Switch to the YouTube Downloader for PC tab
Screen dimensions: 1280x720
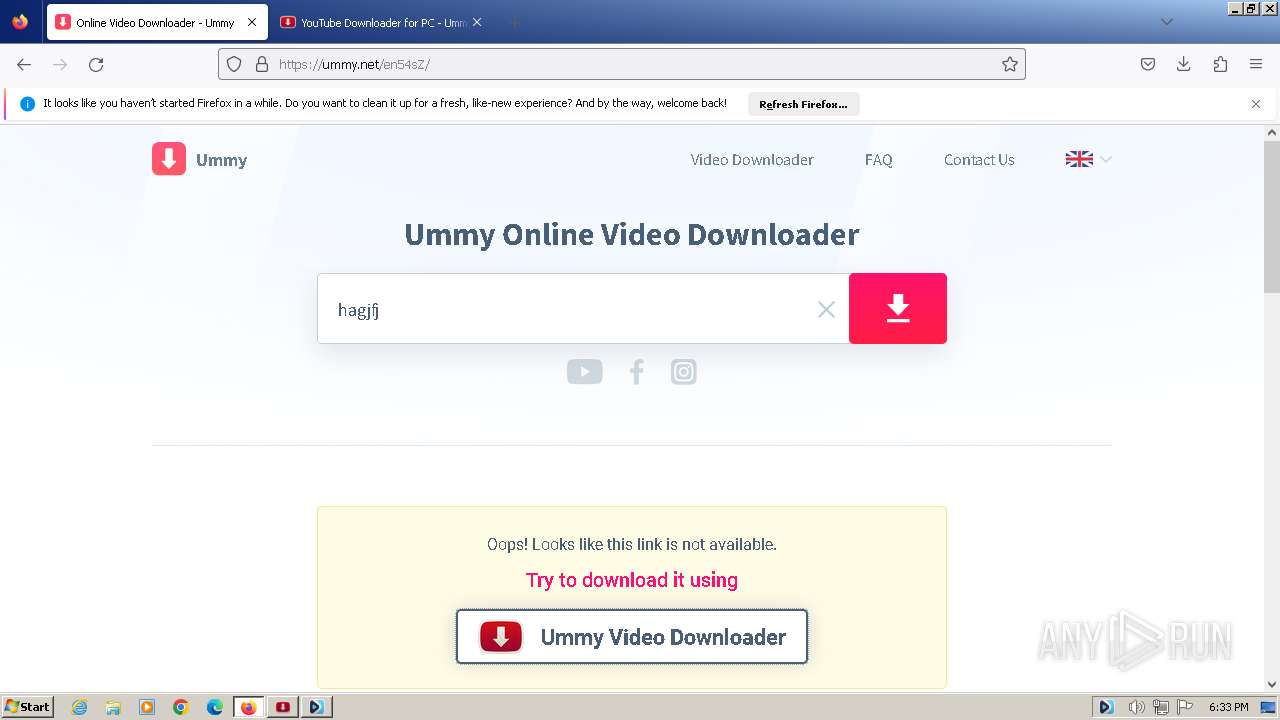[382, 22]
